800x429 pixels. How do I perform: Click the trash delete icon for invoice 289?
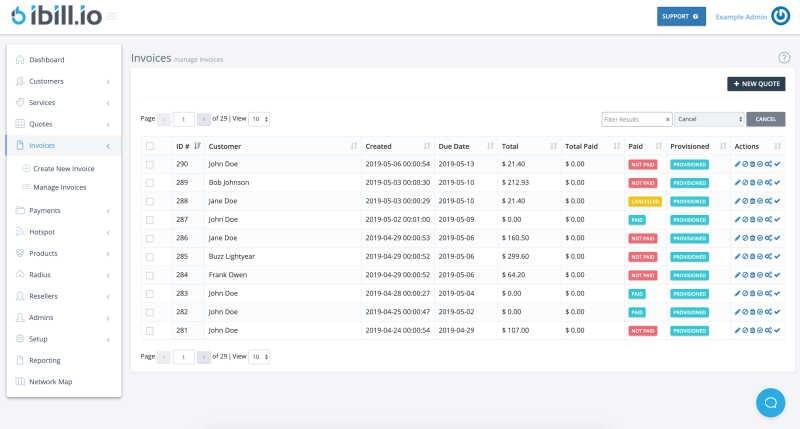[753, 183]
